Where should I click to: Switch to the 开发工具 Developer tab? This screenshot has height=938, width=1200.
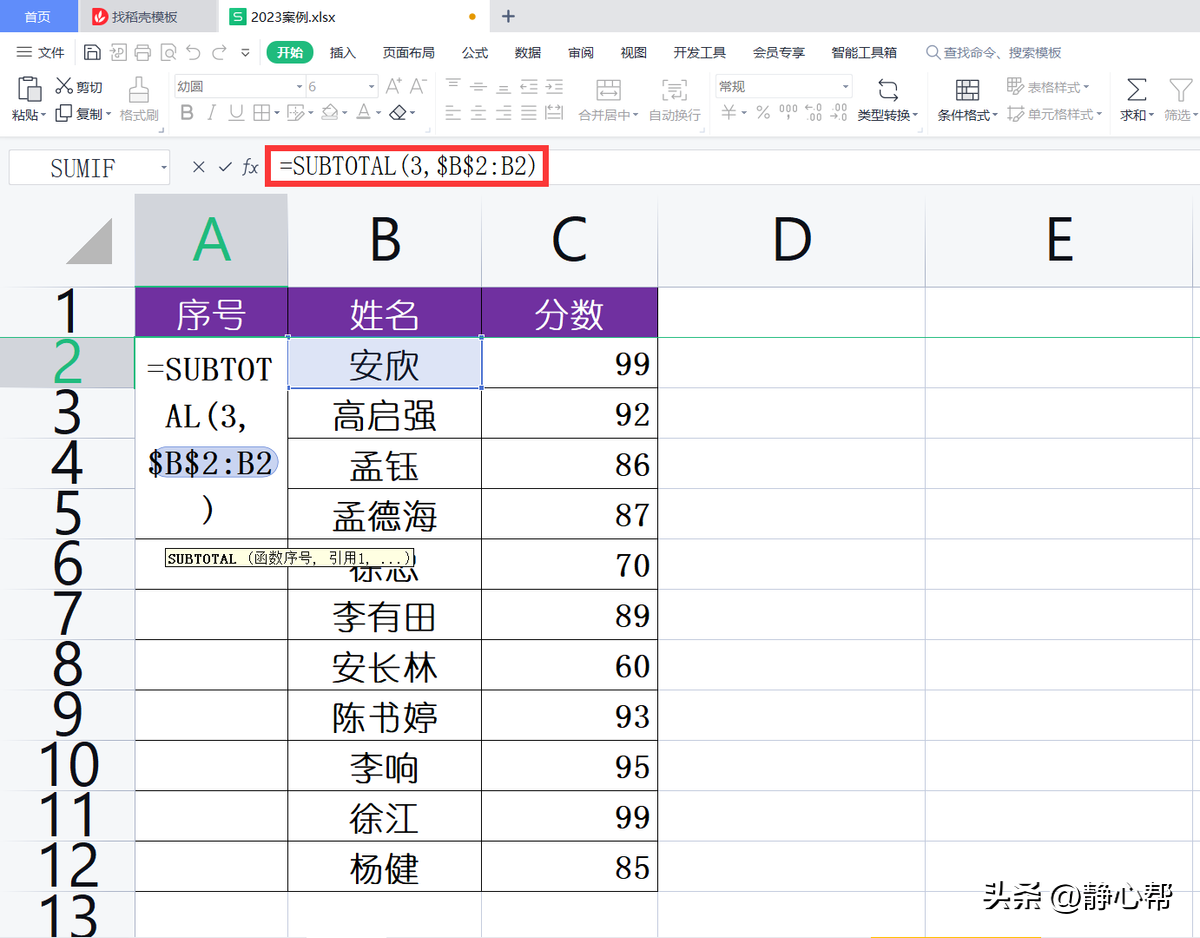(700, 52)
